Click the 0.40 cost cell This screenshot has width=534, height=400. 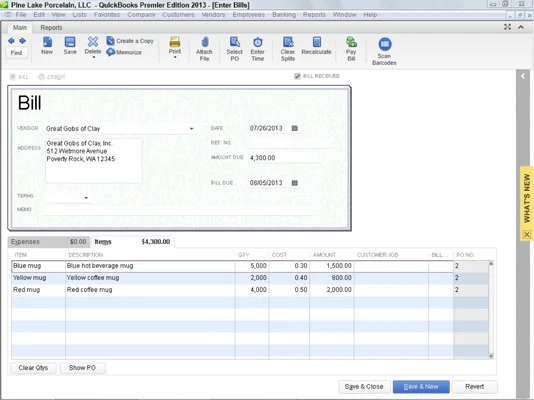(x=289, y=278)
